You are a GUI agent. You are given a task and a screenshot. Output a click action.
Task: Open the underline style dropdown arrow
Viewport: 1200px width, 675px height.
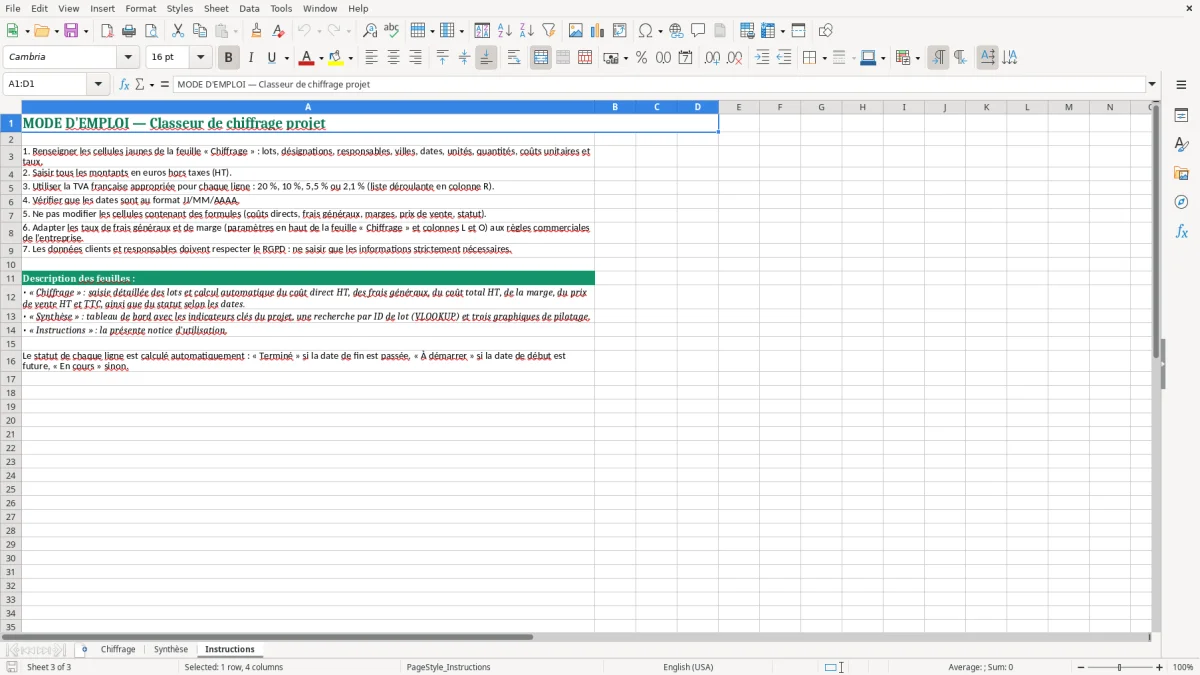click(x=286, y=58)
